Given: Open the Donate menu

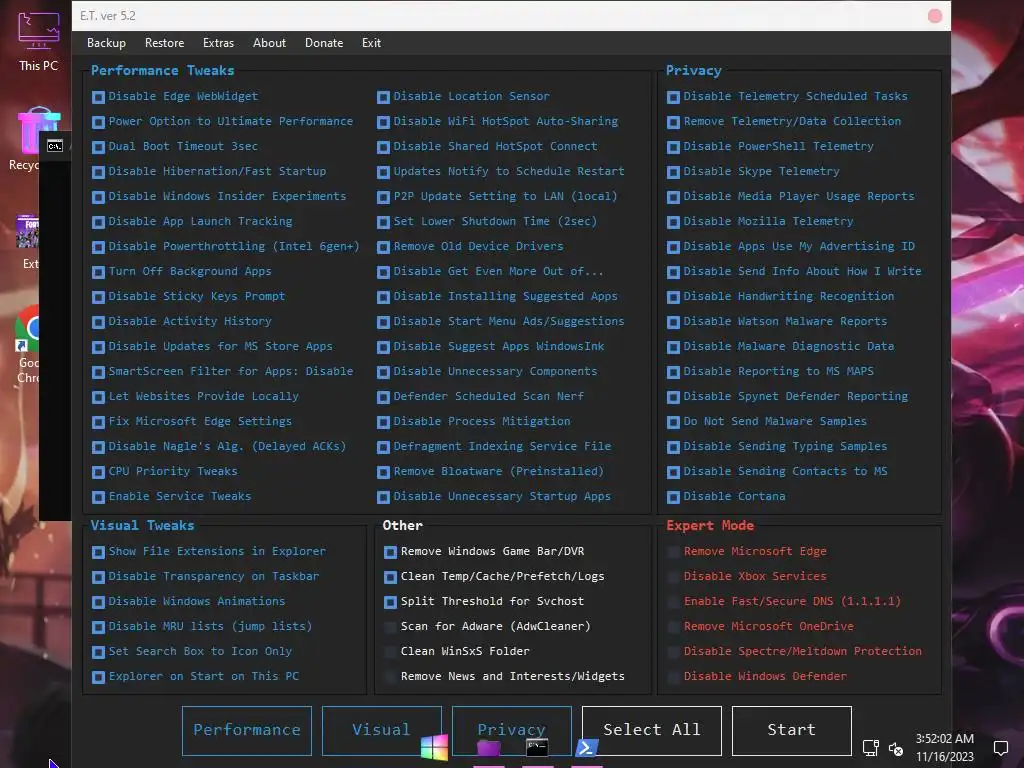Looking at the screenshot, I should 324,42.
